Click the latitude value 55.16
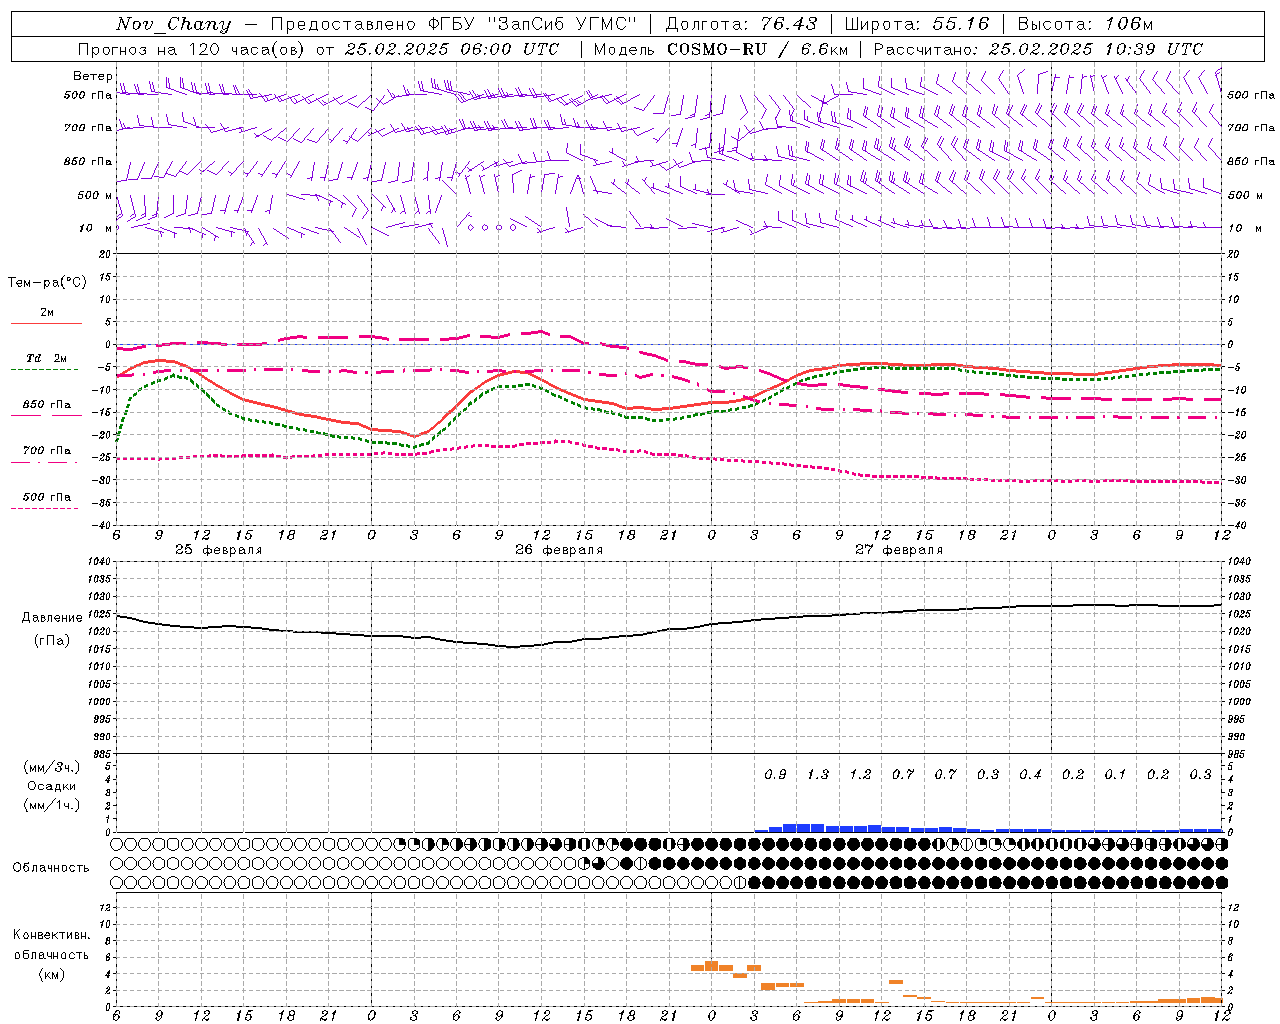Image resolution: width=1280 pixels, height=1024 pixels. 960,24
